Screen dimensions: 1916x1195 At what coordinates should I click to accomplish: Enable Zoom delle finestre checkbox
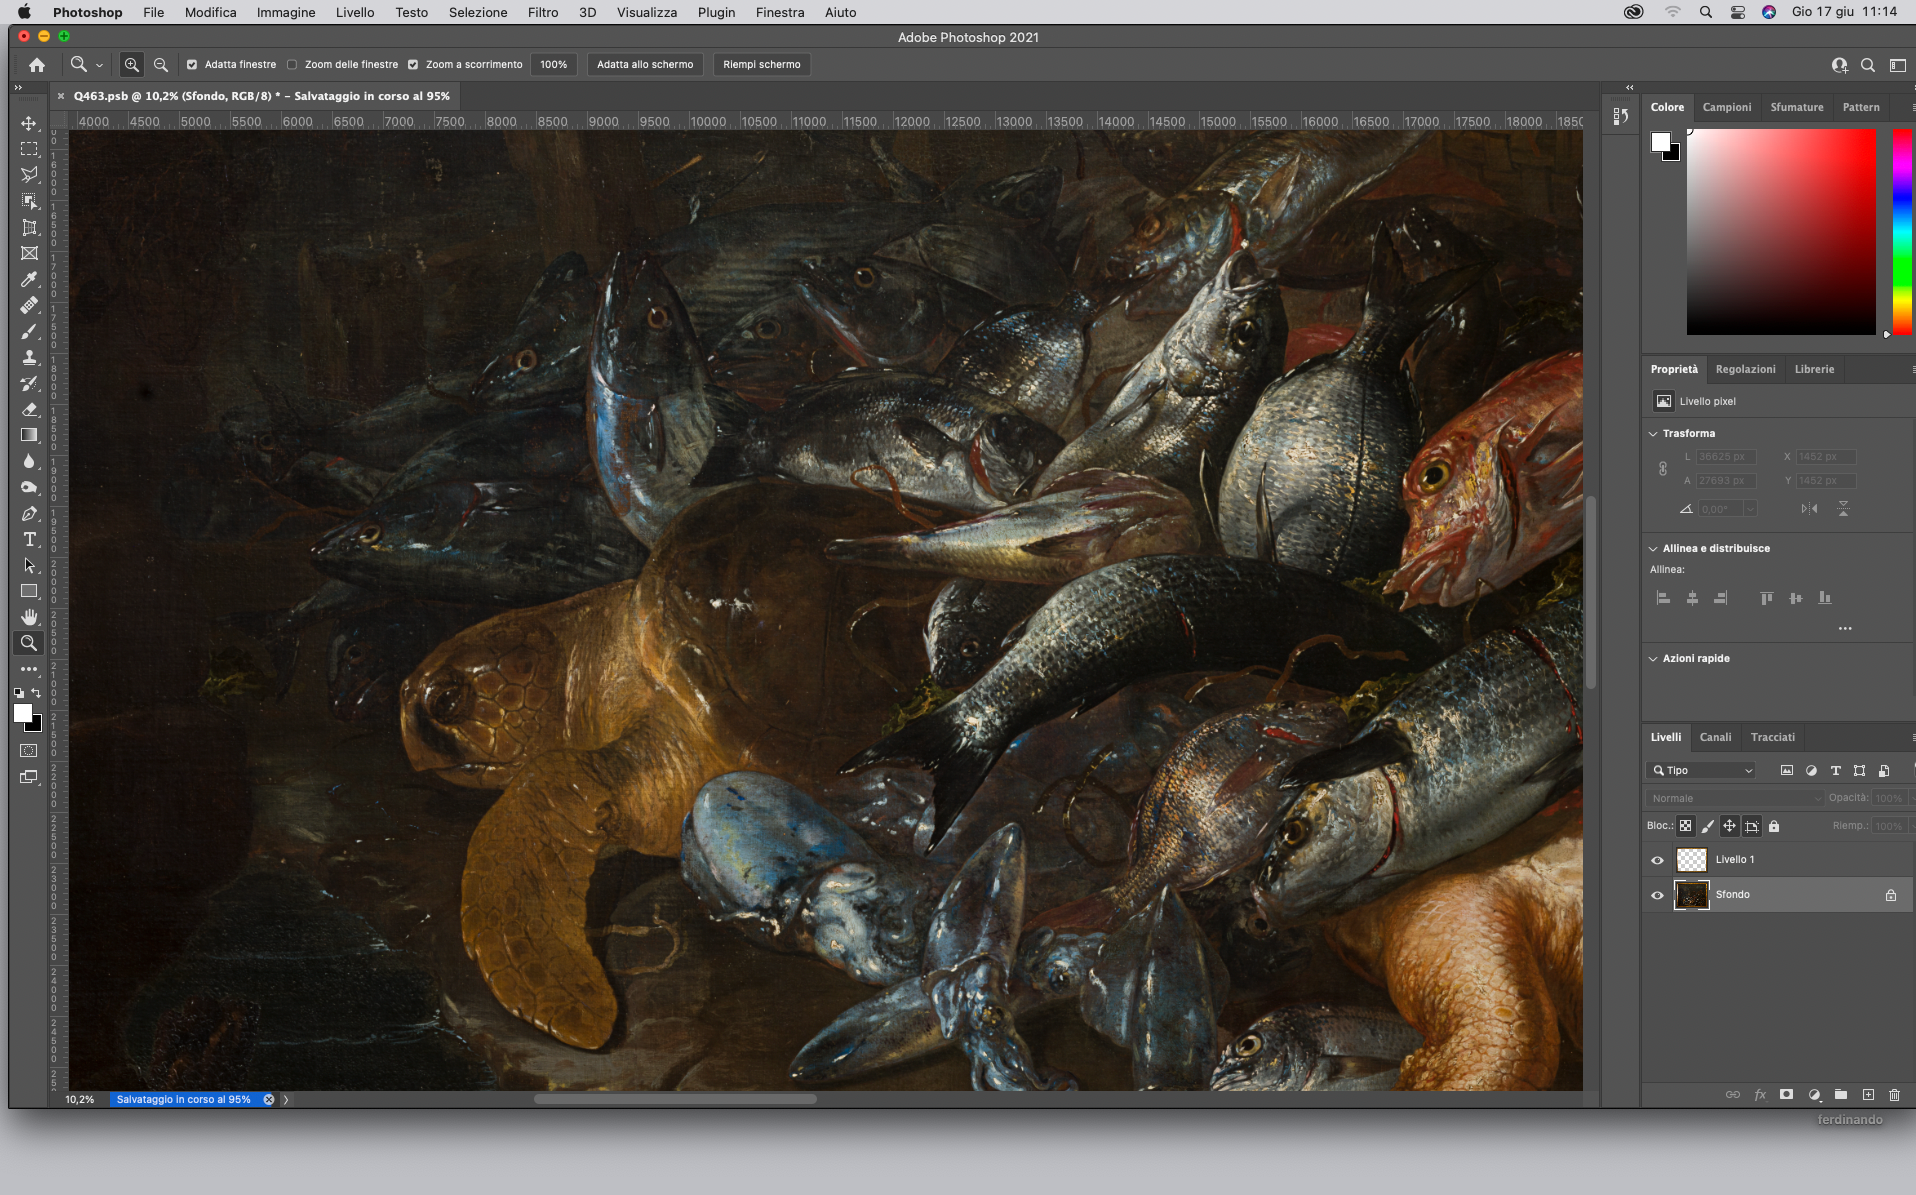[x=292, y=64]
